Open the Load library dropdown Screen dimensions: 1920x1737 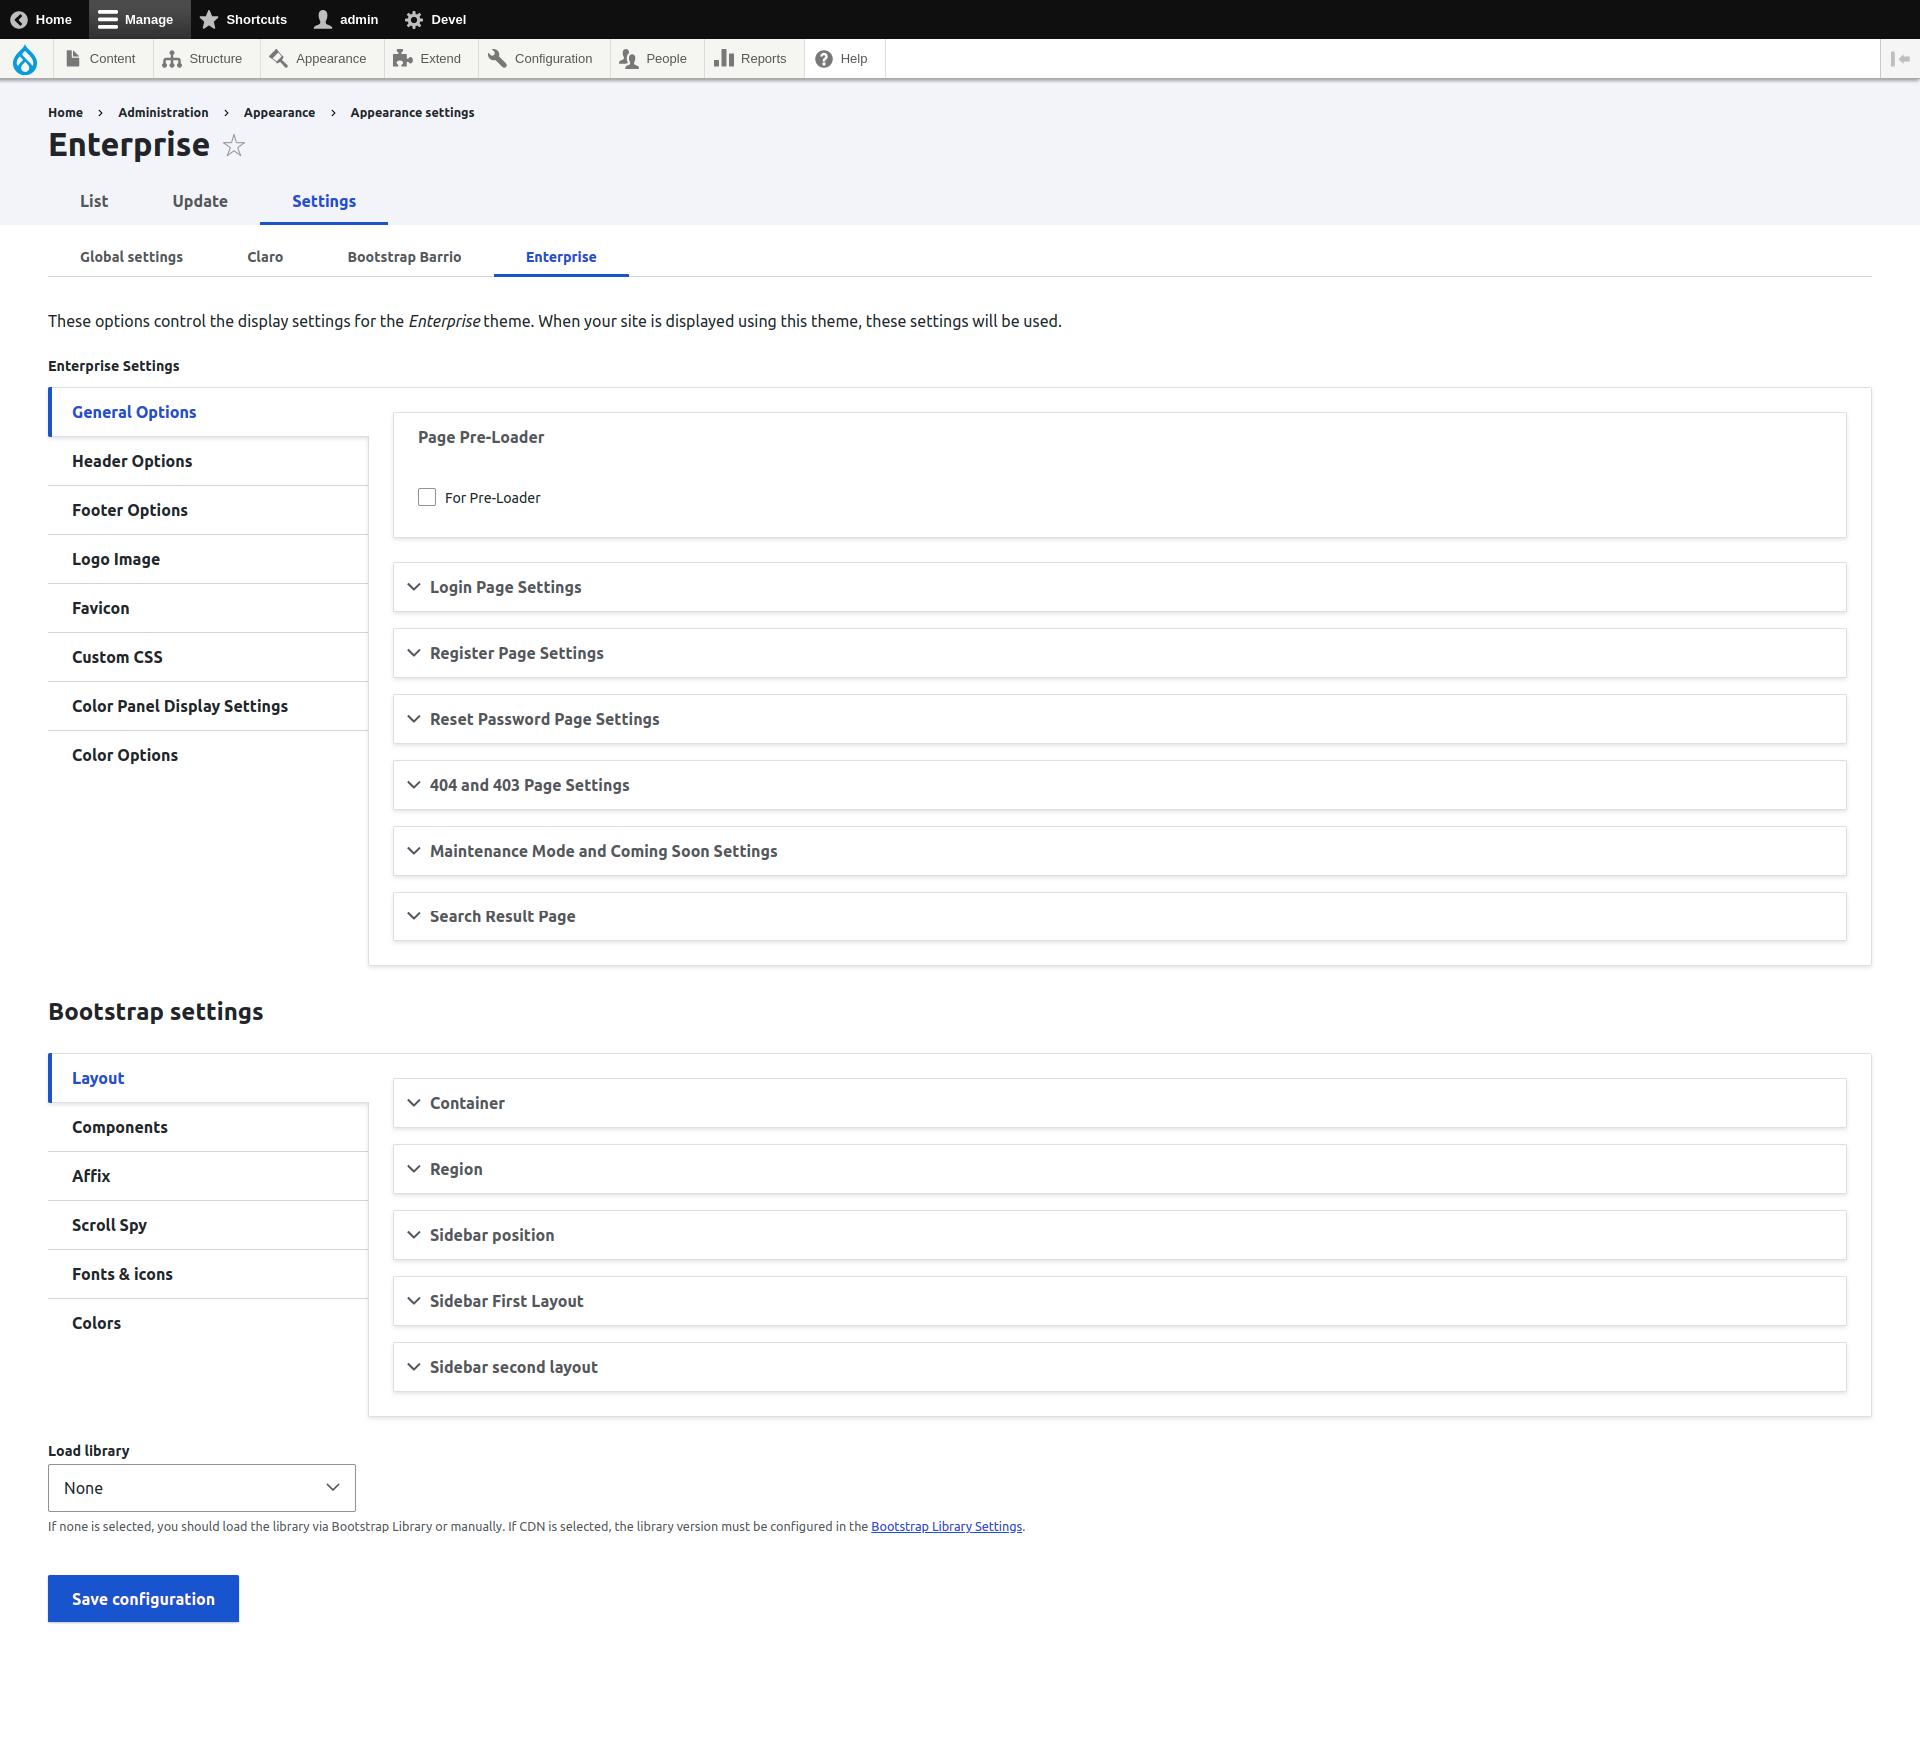[x=201, y=1488]
